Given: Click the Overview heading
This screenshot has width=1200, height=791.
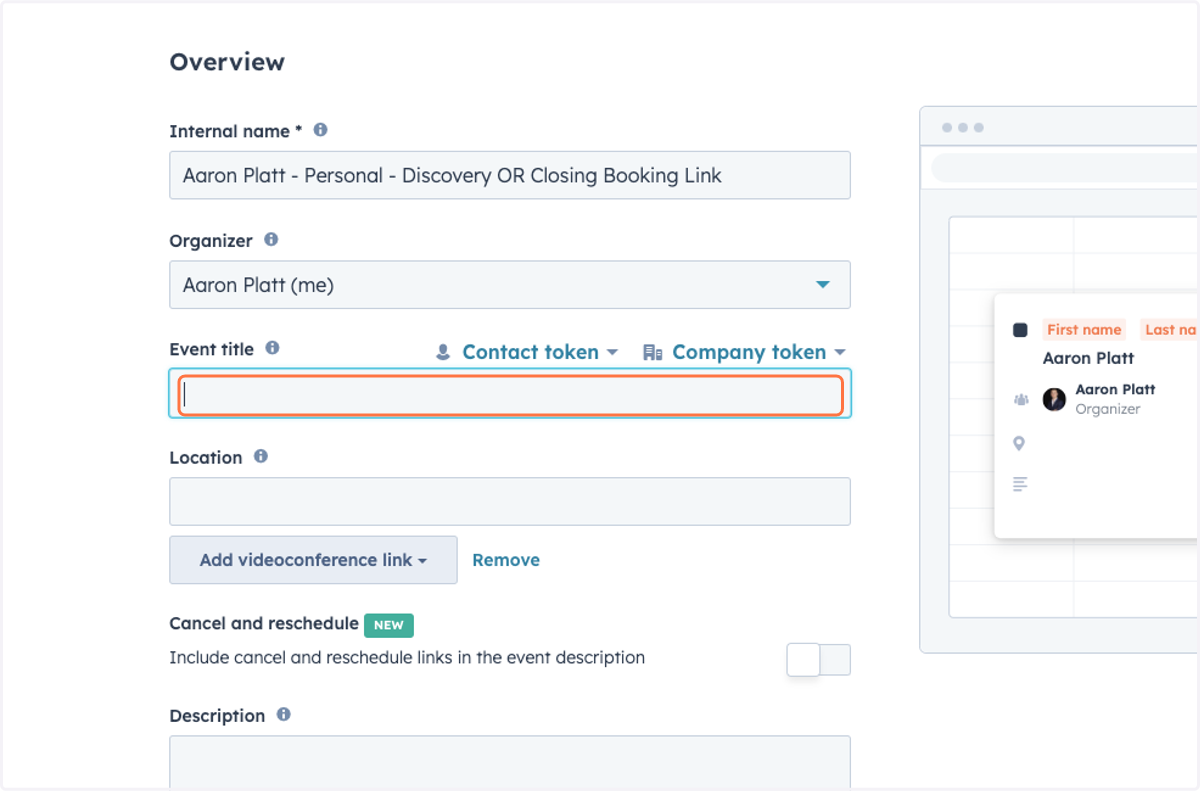Looking at the screenshot, I should click(227, 62).
